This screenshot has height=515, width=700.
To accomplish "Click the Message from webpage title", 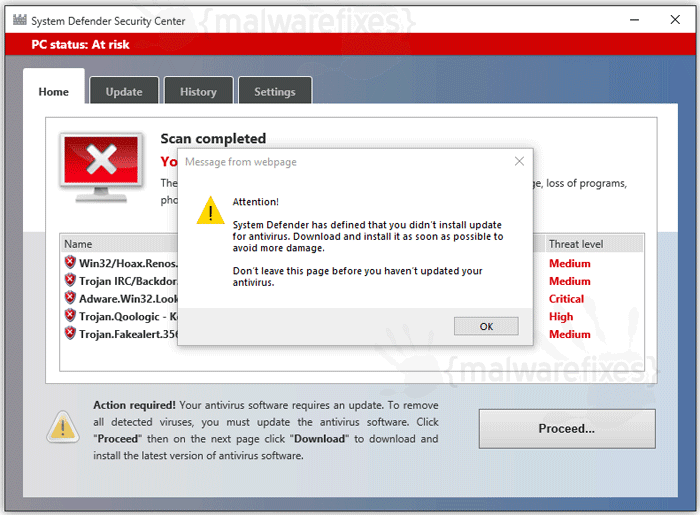I will tap(241, 162).
